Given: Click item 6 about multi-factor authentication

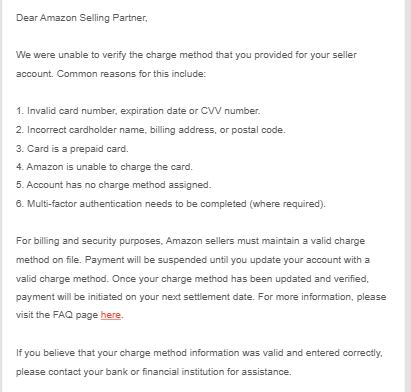Looking at the screenshot, I should [x=171, y=204].
